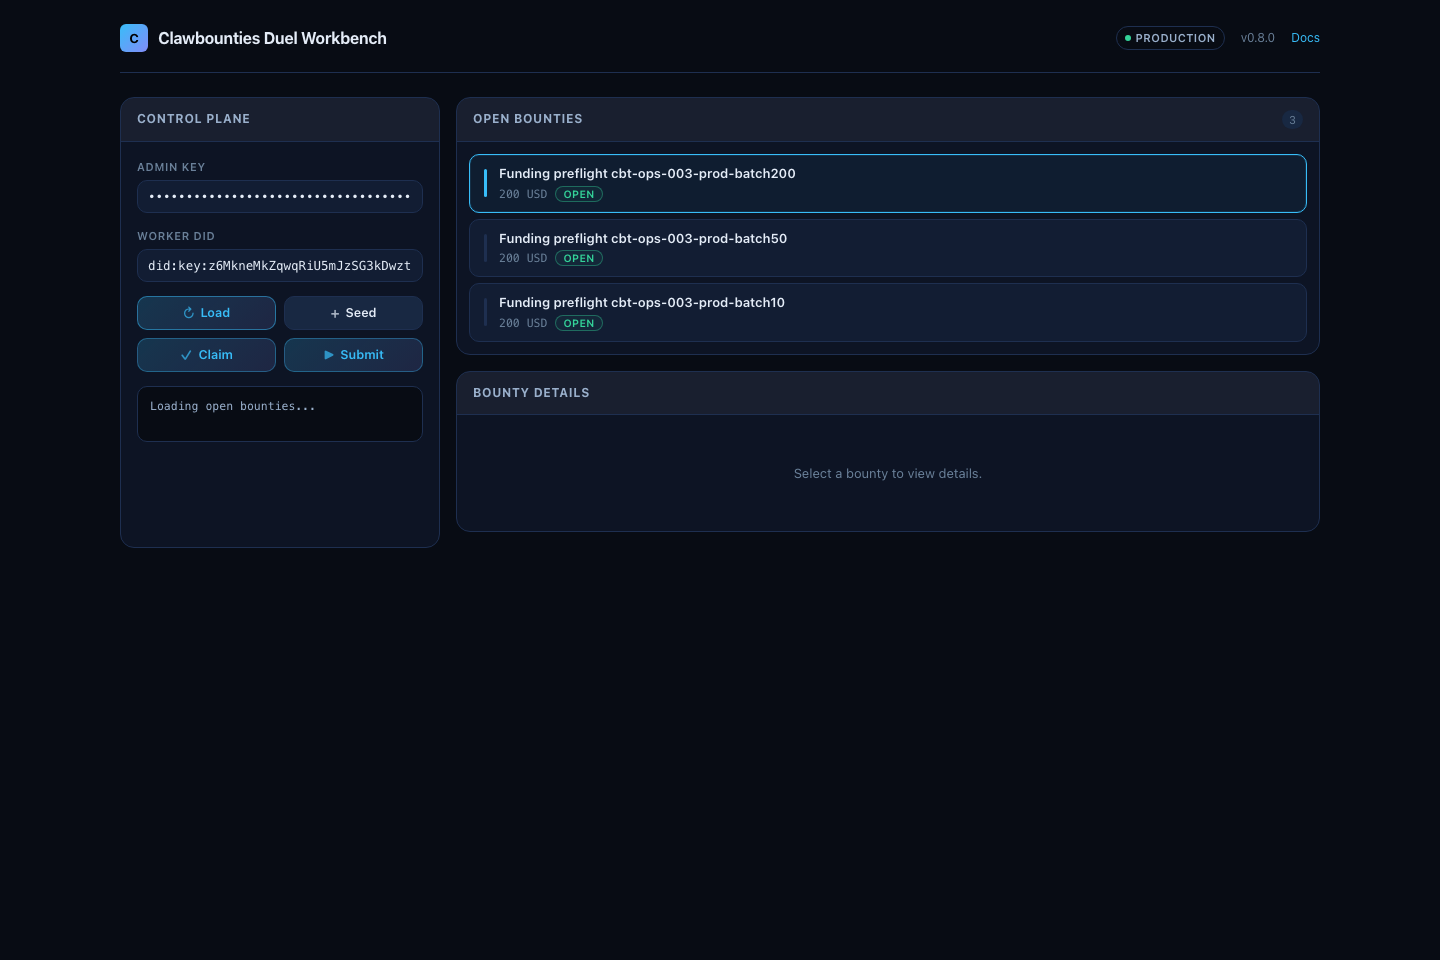The image size is (1440, 960).
Task: Toggle the OPEN status pill on the batch10 bounty
Action: coord(579,323)
